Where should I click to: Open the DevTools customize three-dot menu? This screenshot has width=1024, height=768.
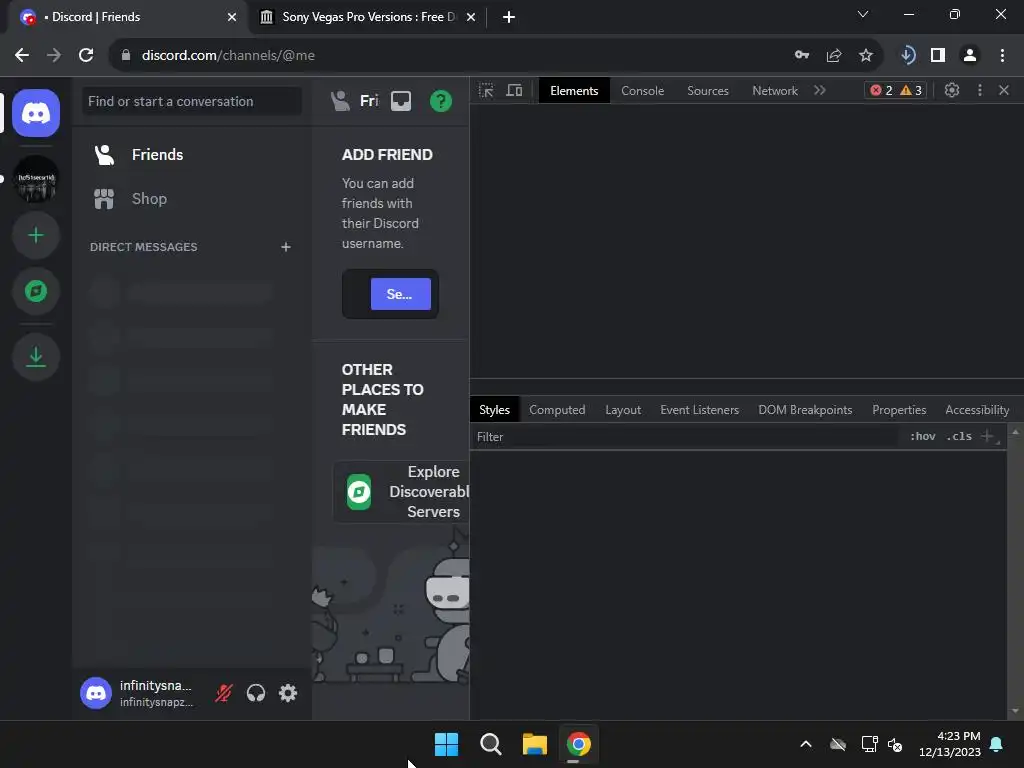coord(980,91)
